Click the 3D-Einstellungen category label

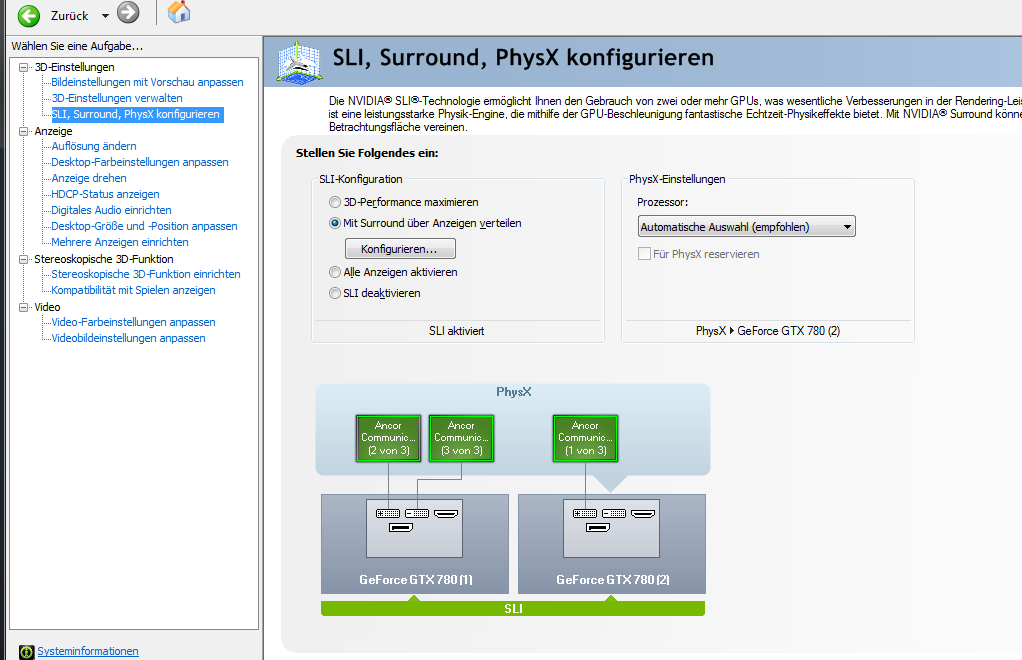tap(74, 67)
